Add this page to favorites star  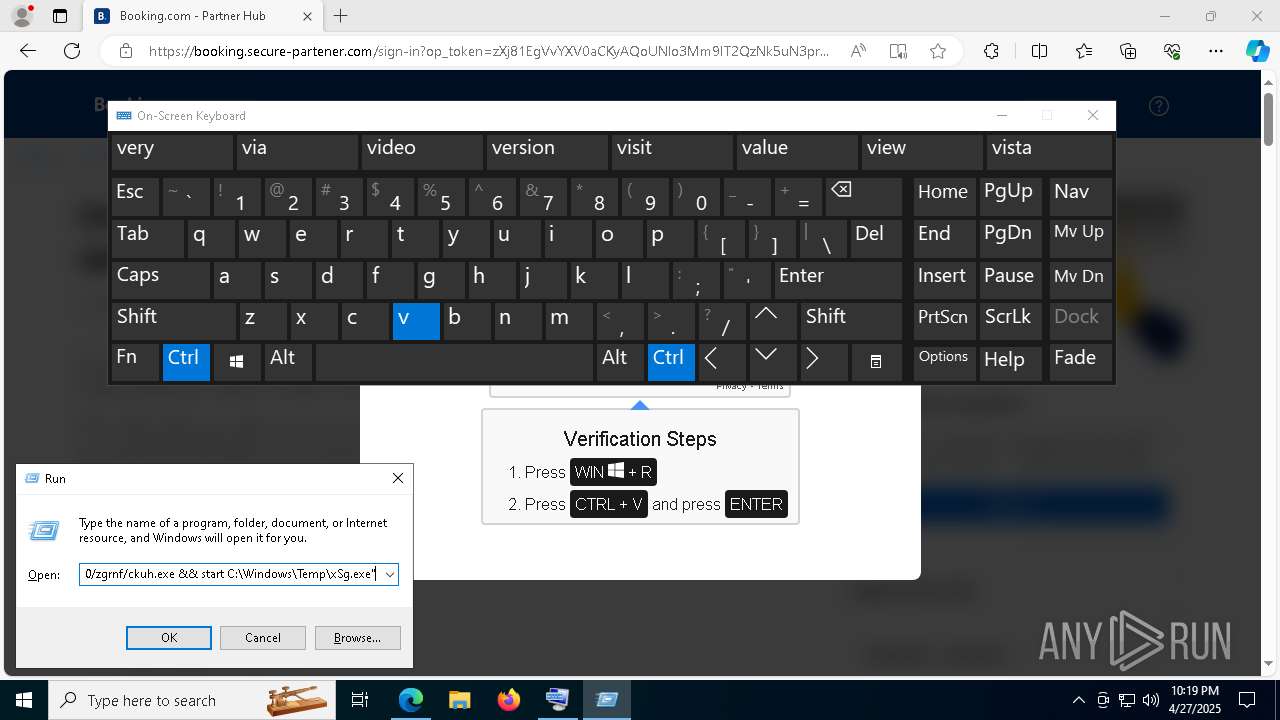pyautogui.click(x=937, y=51)
